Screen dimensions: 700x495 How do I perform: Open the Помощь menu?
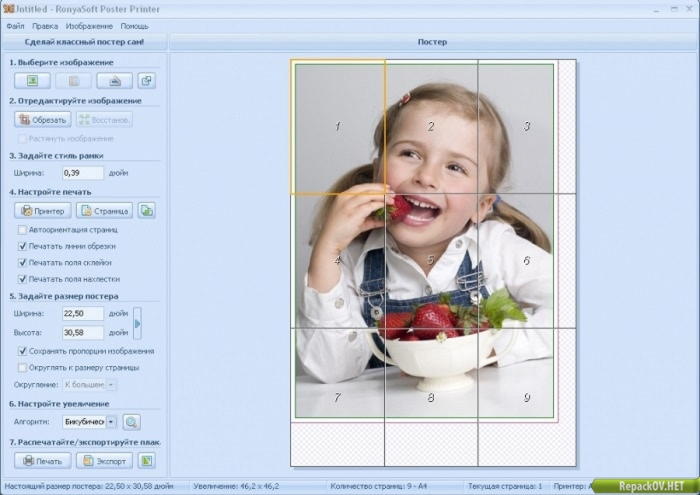(x=134, y=26)
